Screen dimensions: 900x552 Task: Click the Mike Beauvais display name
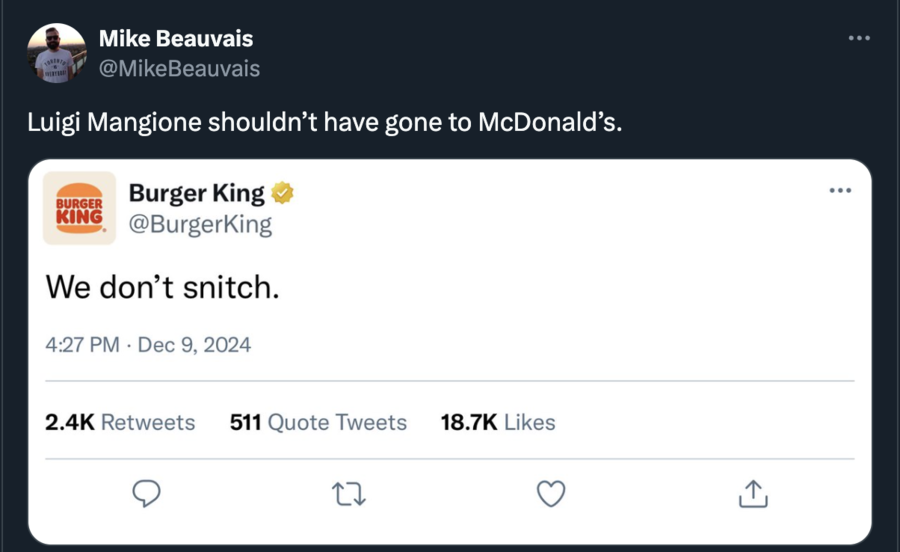click(175, 39)
